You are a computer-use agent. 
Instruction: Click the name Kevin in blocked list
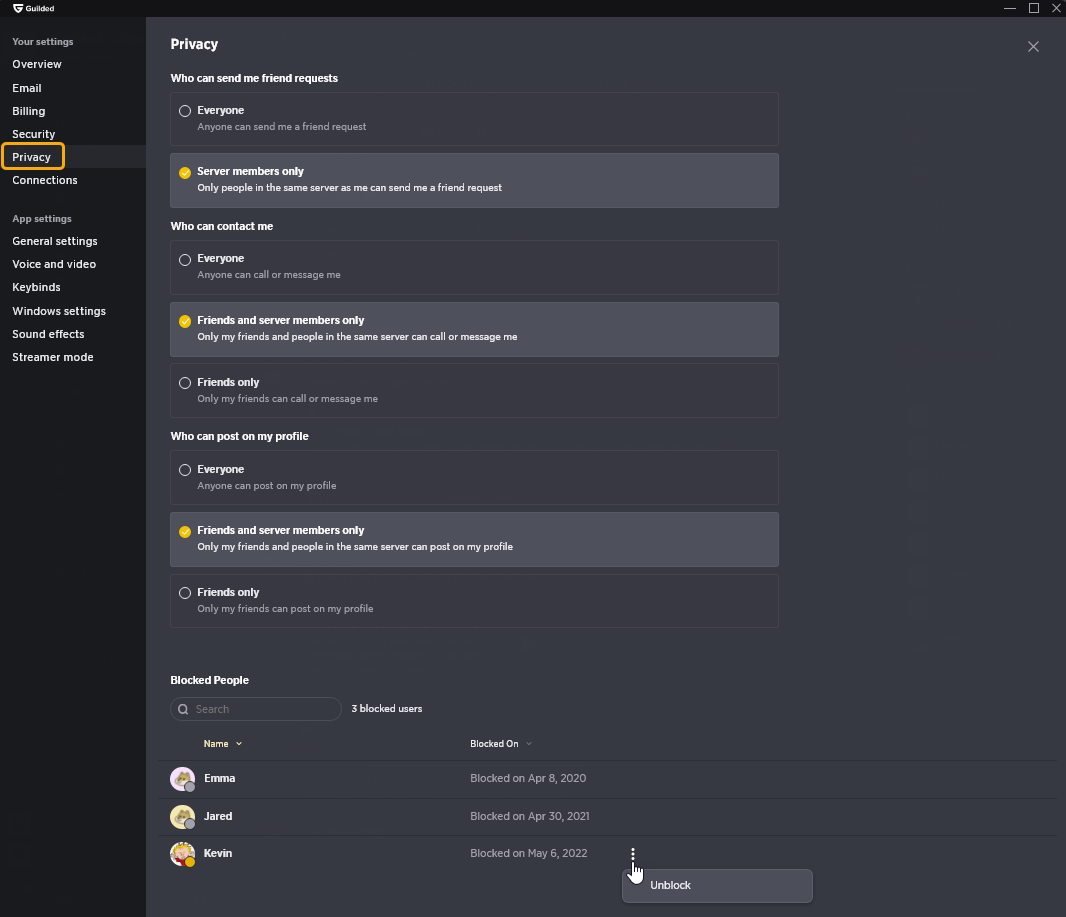pyautogui.click(x=218, y=853)
